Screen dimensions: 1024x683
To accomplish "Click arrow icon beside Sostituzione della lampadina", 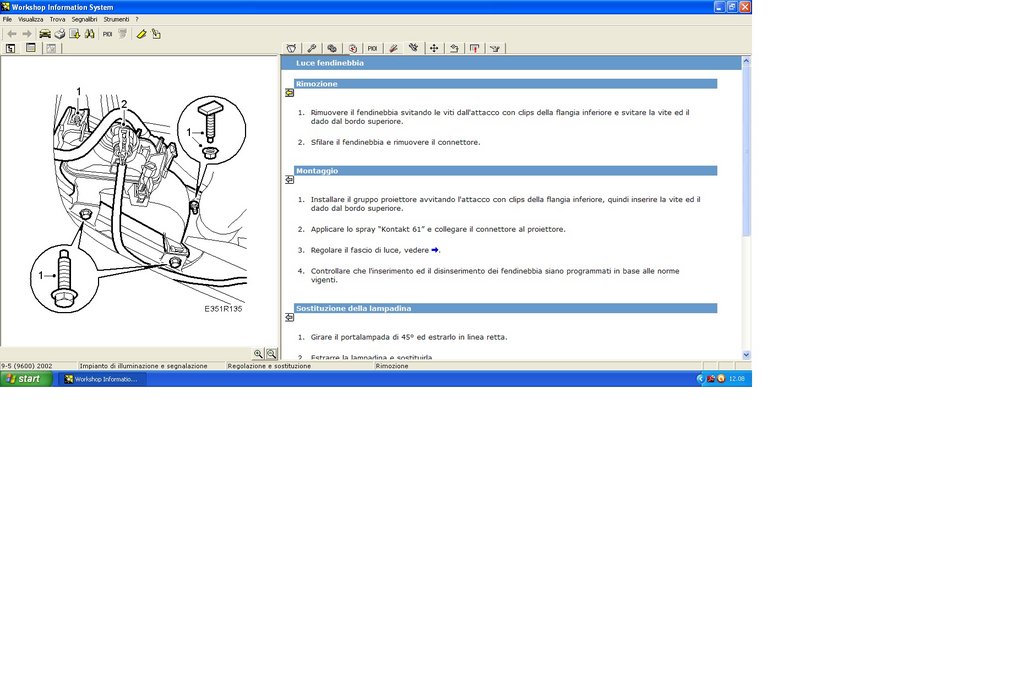I will (x=289, y=317).
